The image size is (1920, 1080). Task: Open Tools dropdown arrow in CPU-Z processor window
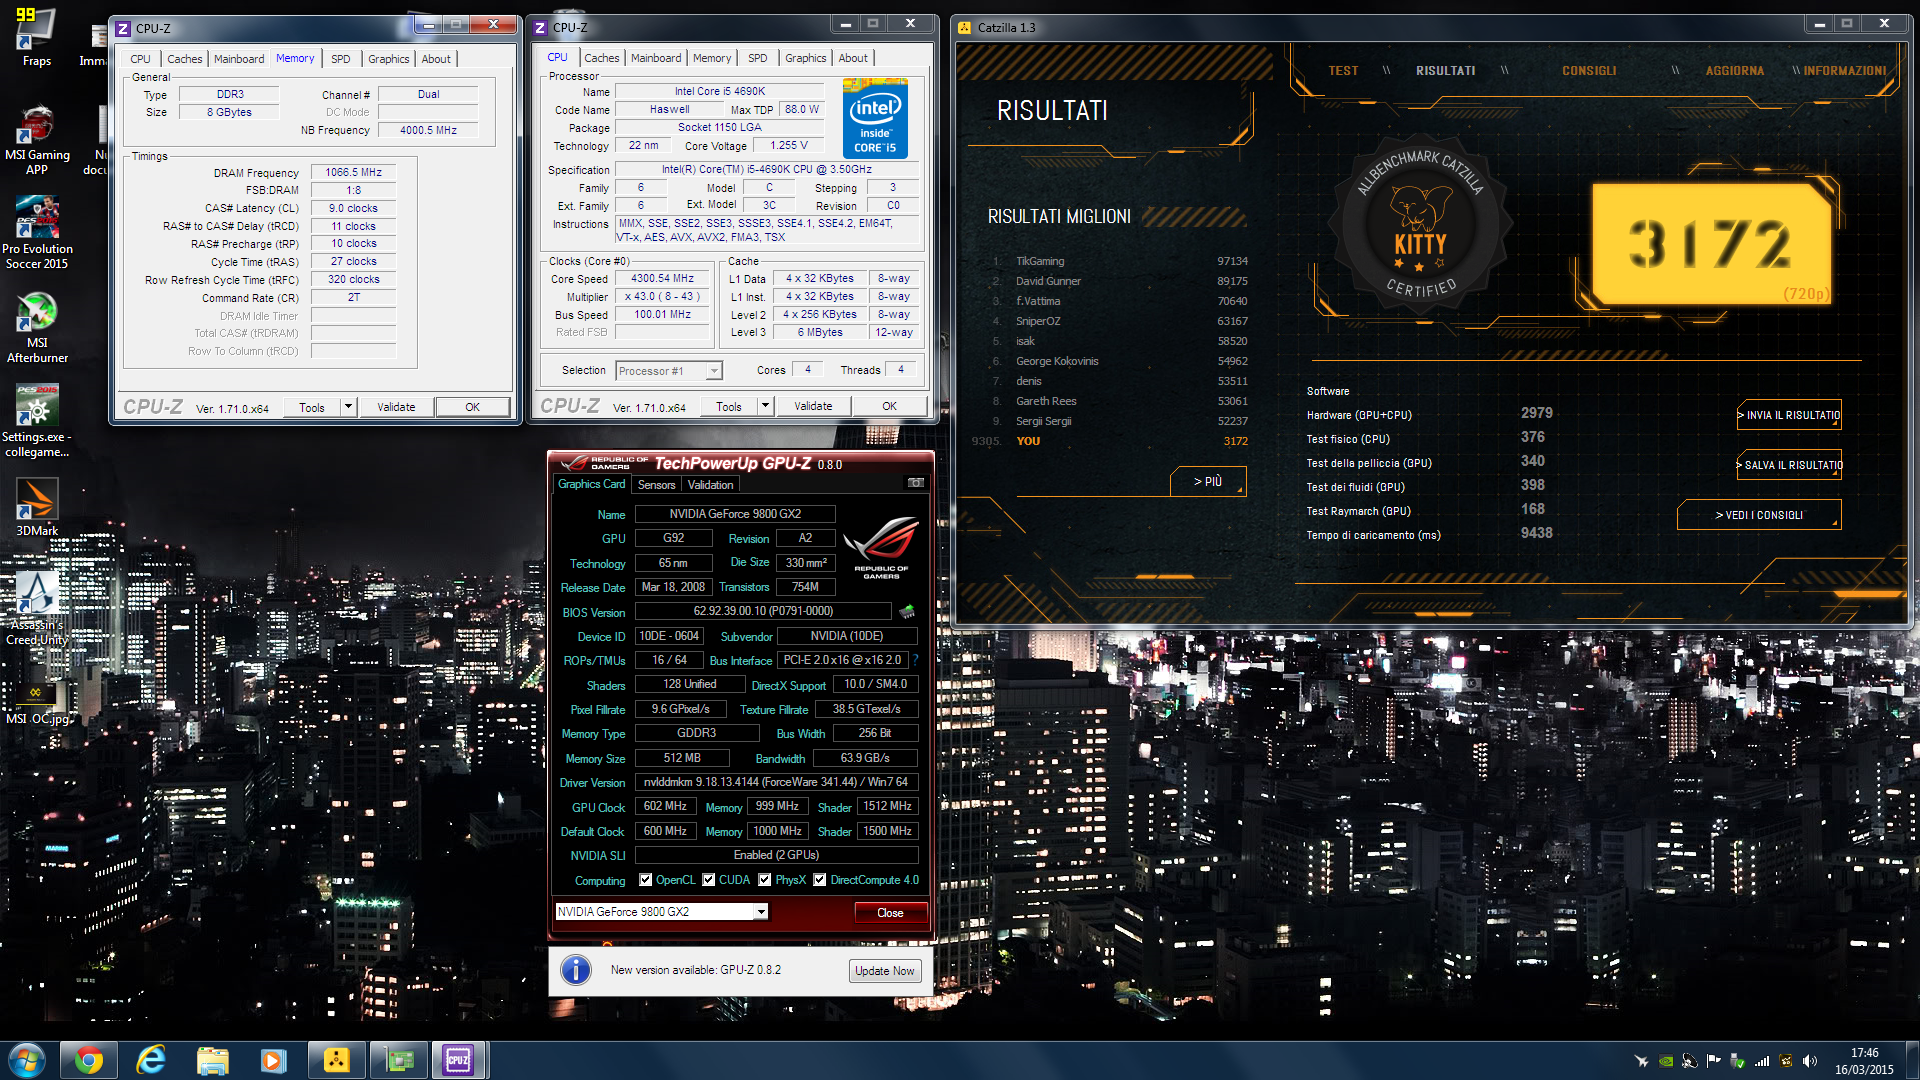tap(765, 405)
